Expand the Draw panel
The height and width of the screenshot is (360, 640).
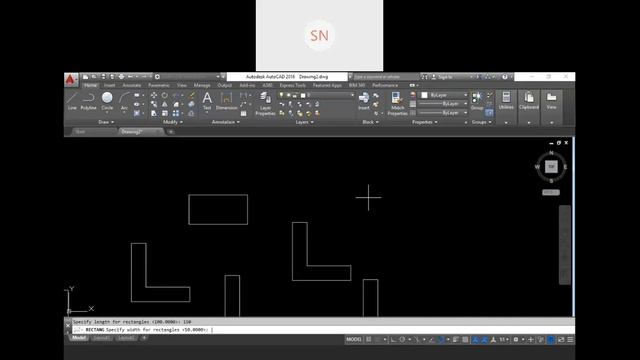[106, 122]
